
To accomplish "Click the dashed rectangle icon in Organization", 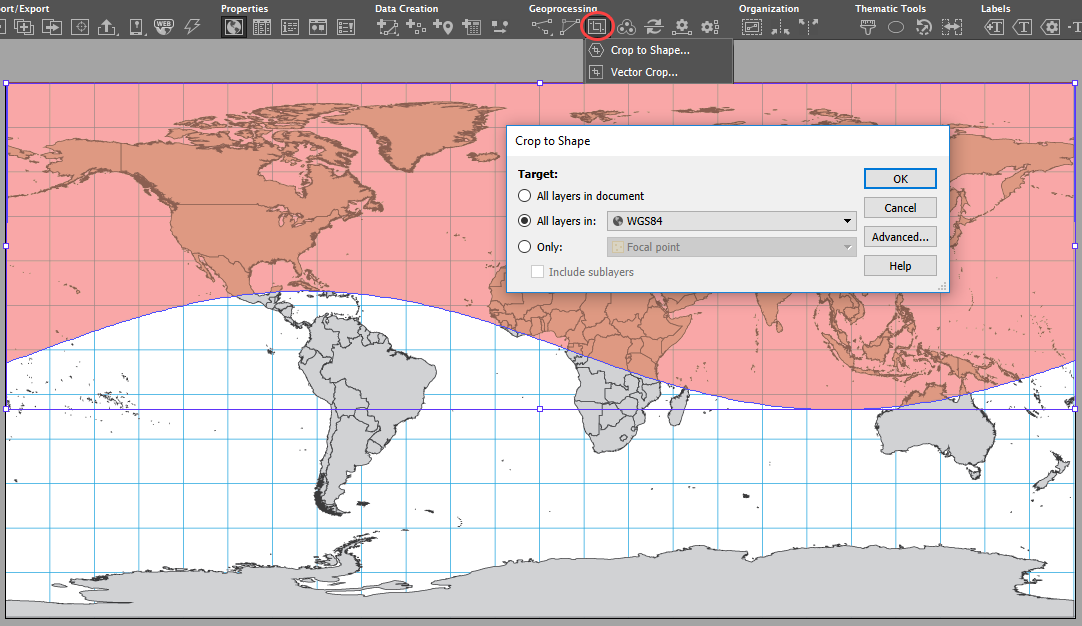I will click(x=751, y=27).
